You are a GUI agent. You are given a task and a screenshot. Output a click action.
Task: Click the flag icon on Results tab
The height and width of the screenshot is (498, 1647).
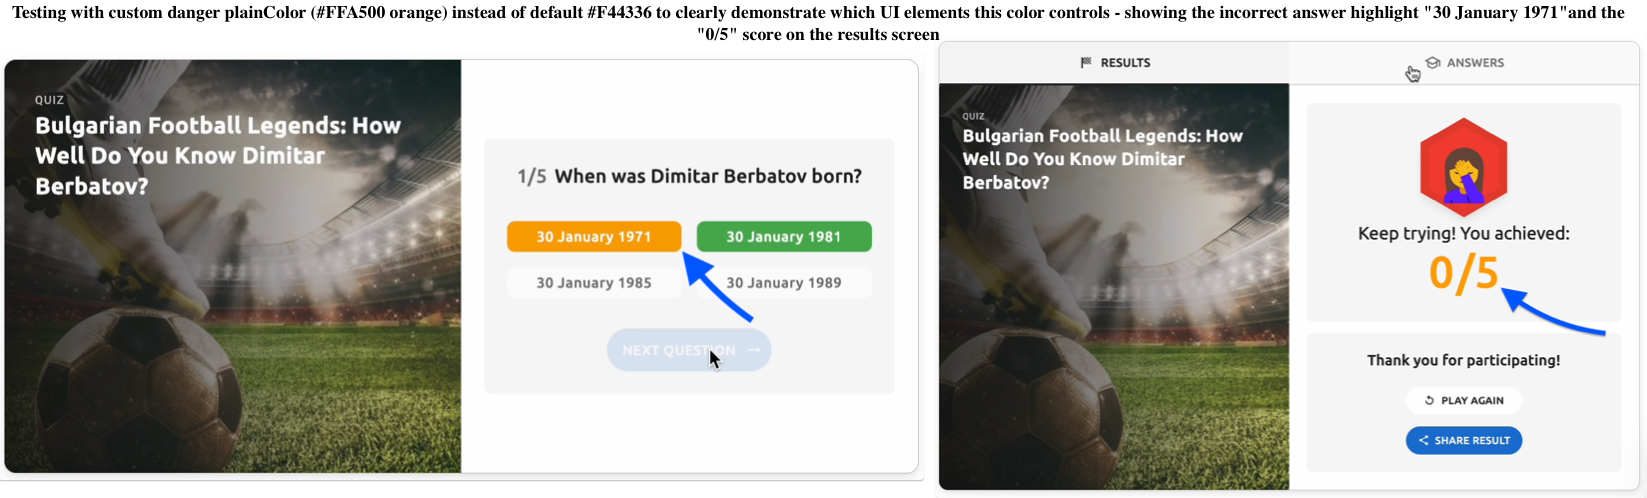[1086, 63]
